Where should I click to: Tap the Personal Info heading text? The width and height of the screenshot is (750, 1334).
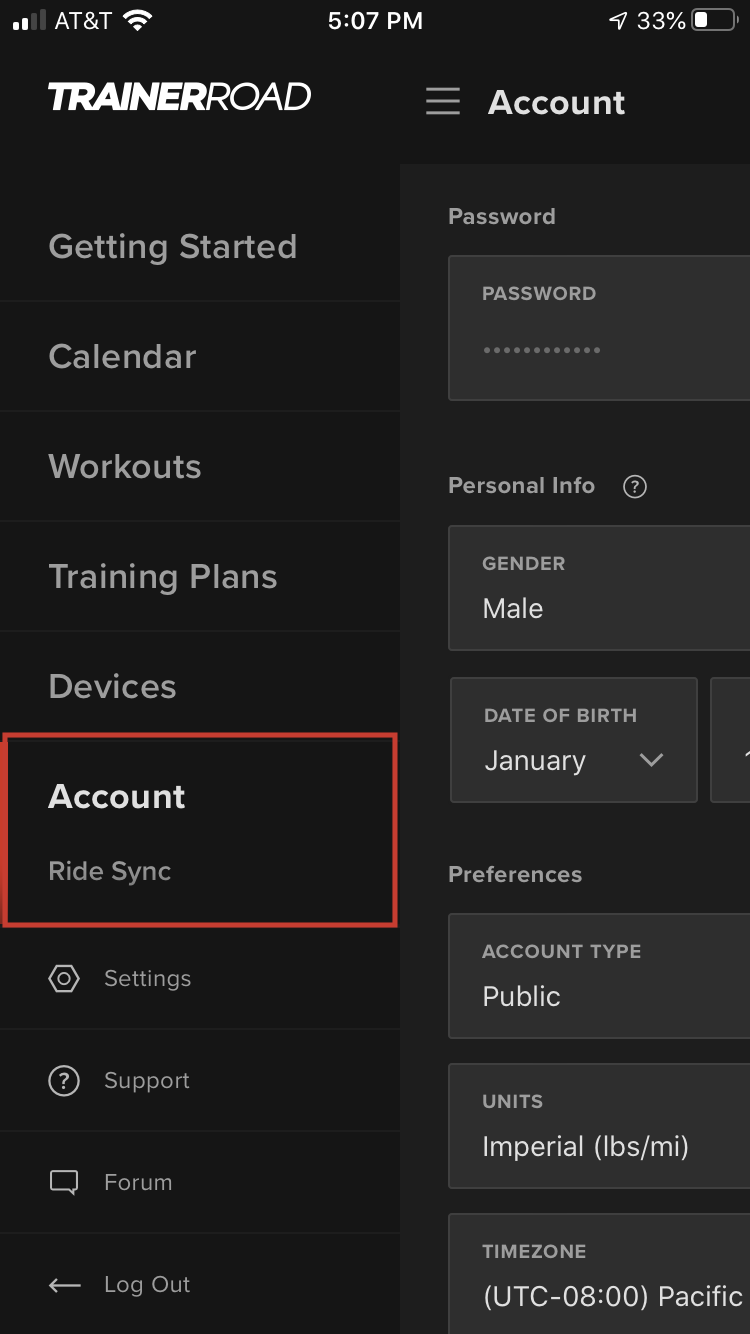[521, 486]
